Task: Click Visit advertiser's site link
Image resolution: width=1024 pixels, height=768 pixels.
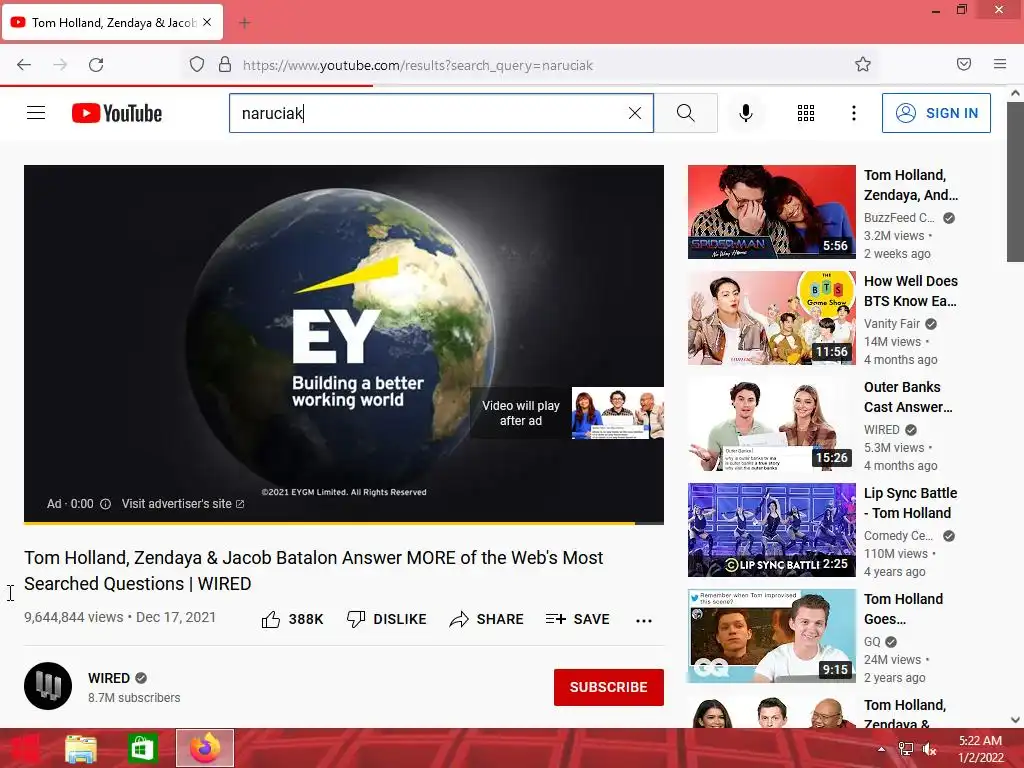Action: tap(183, 504)
